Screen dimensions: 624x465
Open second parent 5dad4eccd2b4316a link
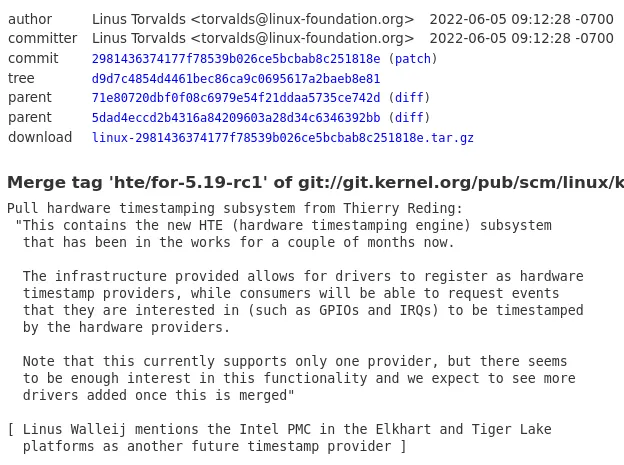pos(236,118)
